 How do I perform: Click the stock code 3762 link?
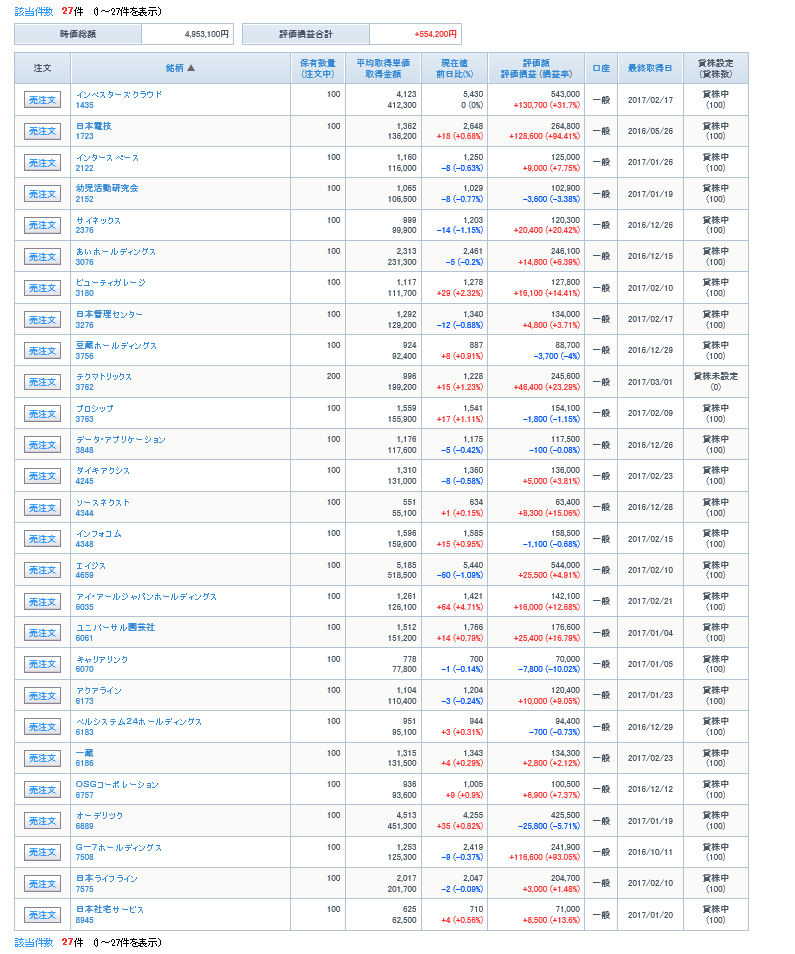[85, 387]
